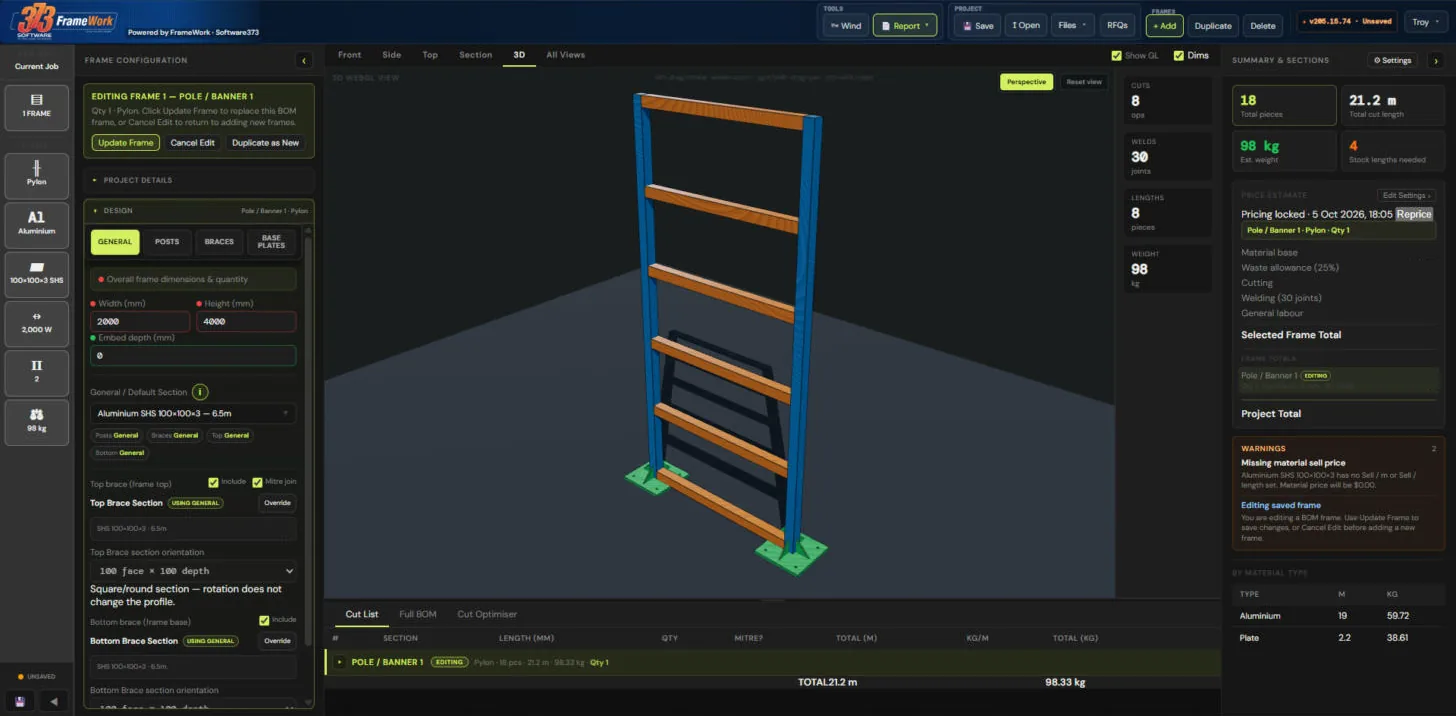This screenshot has width=1456, height=716.
Task: Toggle the Show GL checkbox
Action: click(x=1117, y=56)
